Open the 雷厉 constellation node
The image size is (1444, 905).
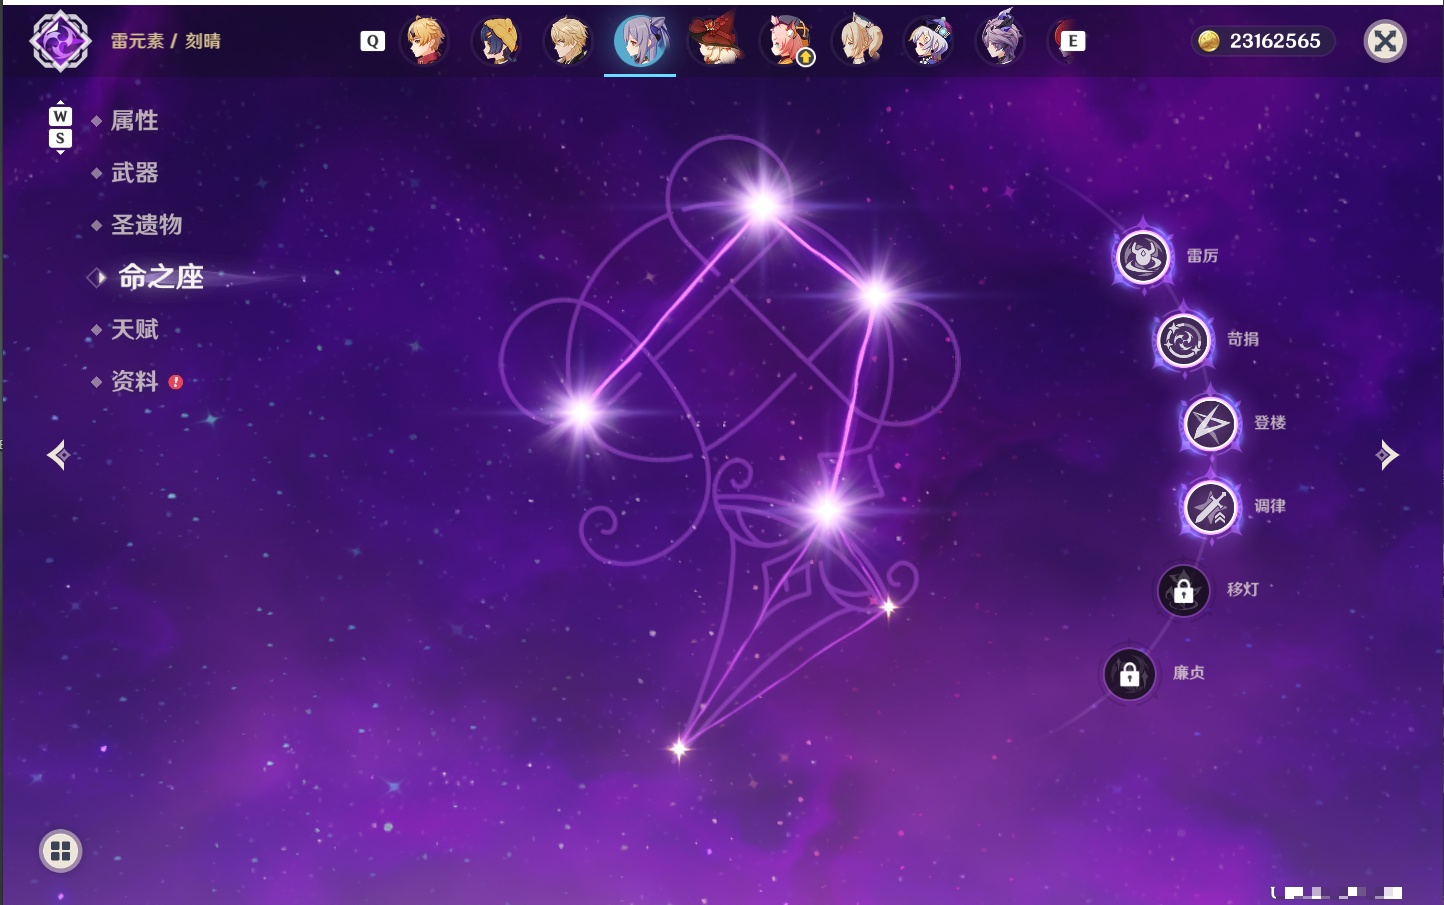[1142, 257]
